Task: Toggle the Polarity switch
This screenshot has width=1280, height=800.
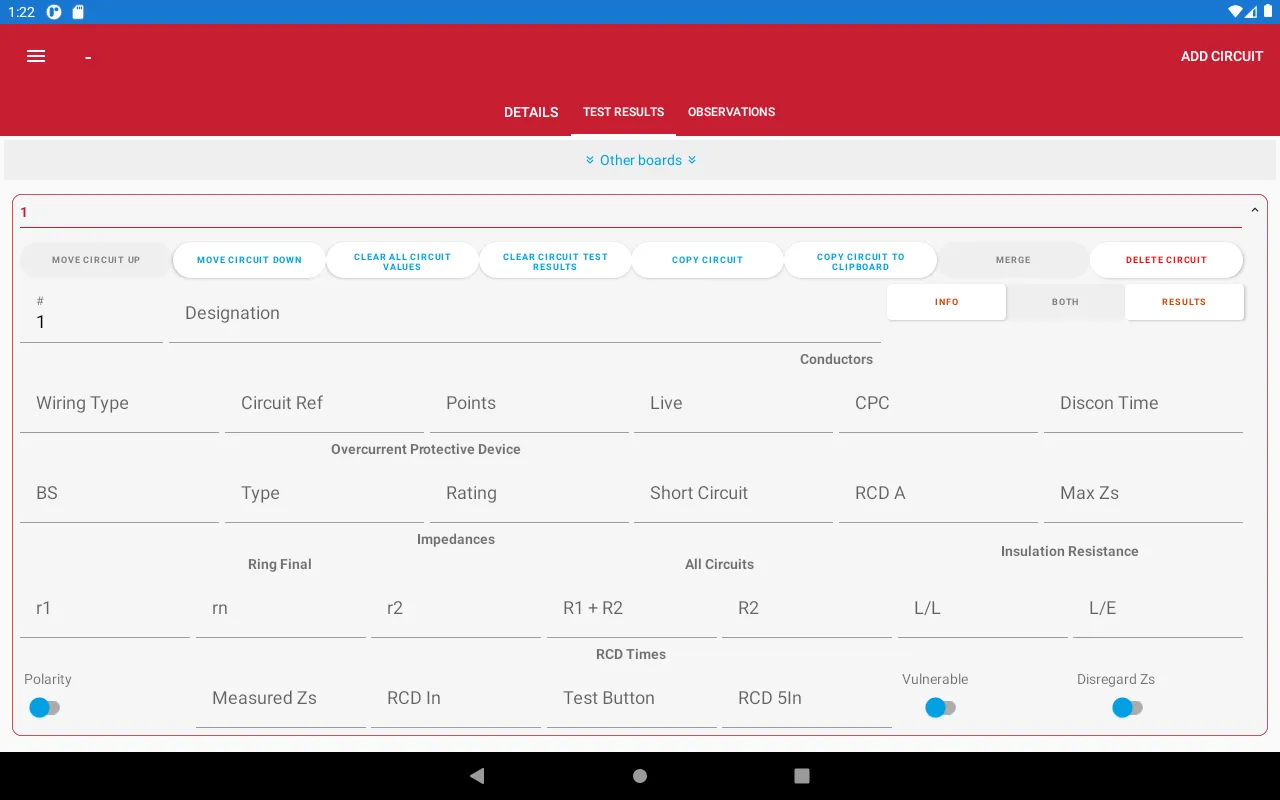Action: pyautogui.click(x=45, y=707)
